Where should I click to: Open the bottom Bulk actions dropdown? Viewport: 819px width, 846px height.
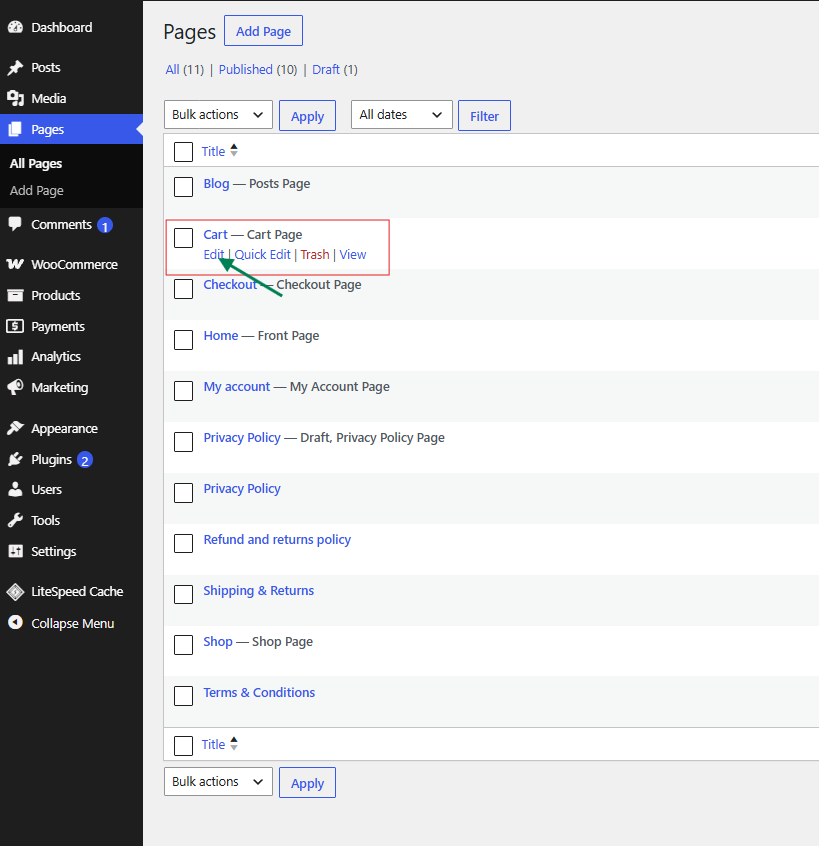(x=218, y=781)
